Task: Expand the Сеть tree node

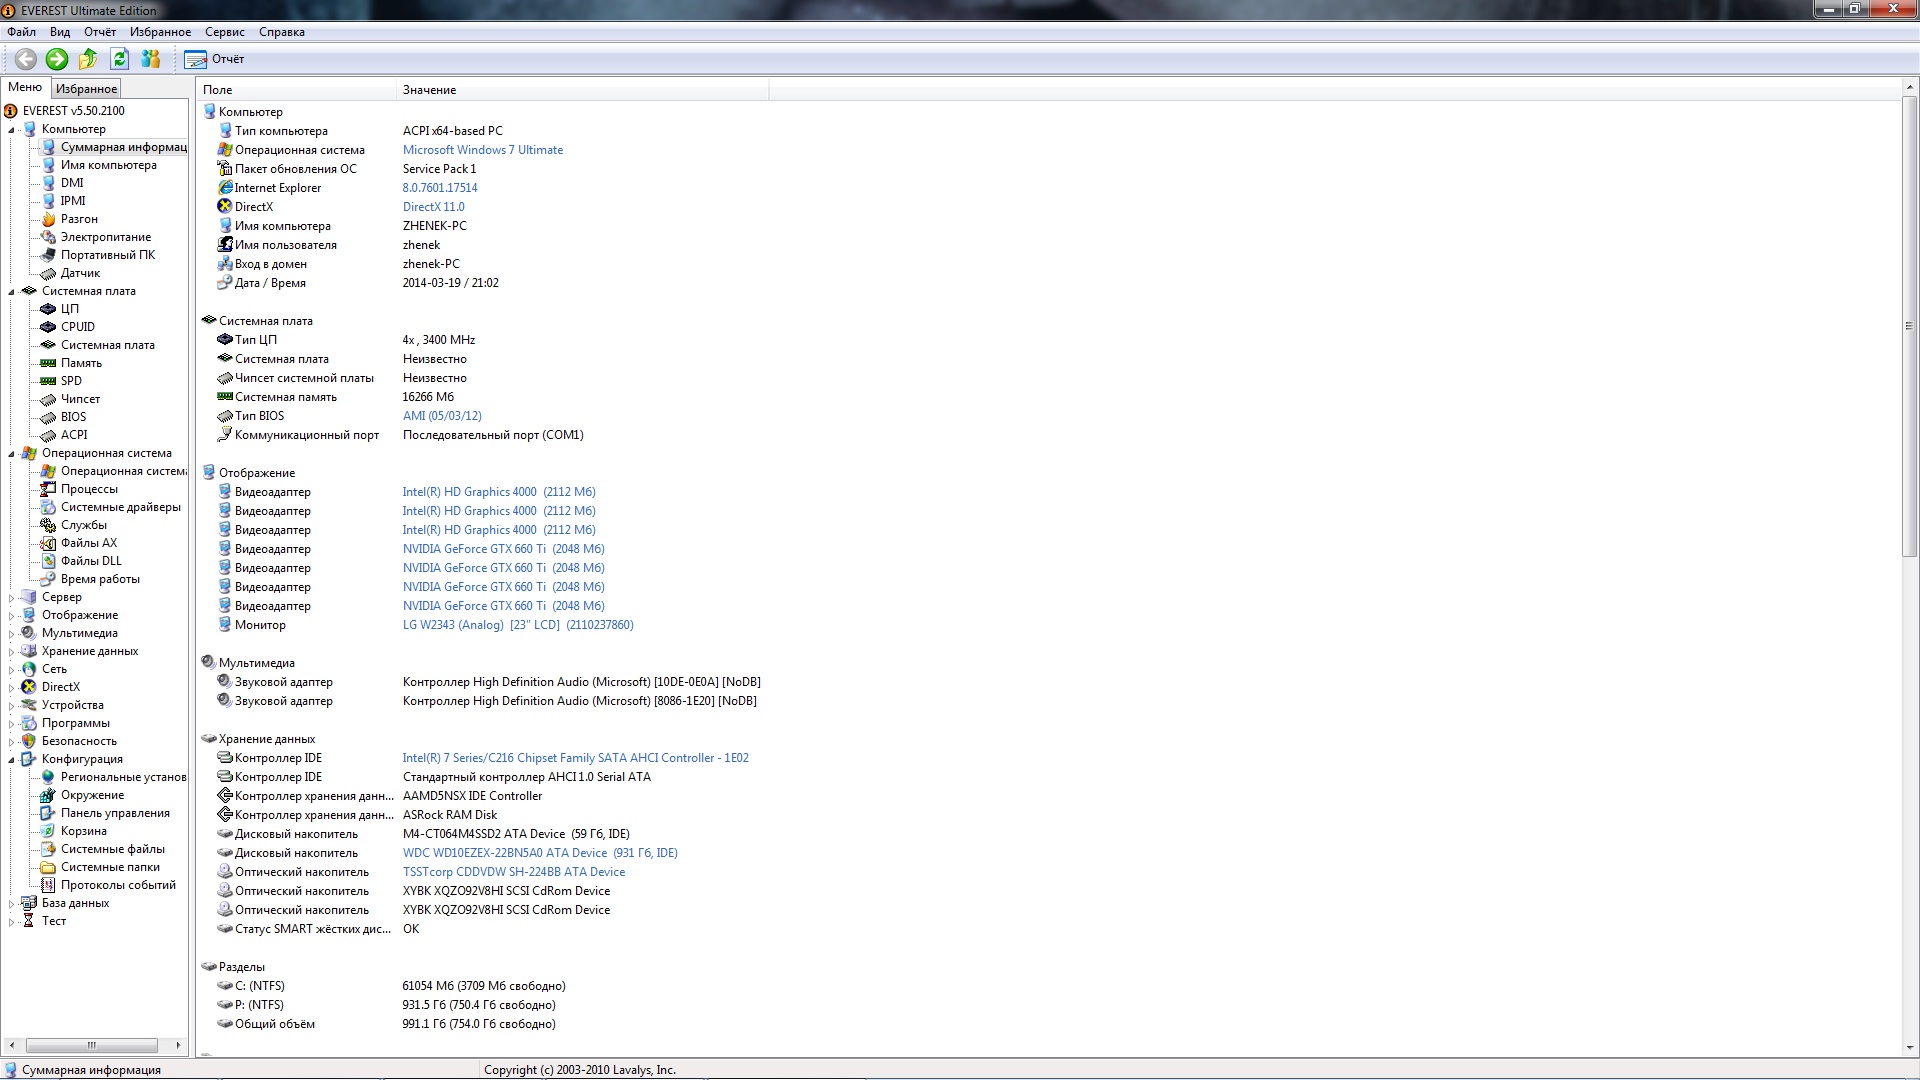Action: pyautogui.click(x=12, y=669)
